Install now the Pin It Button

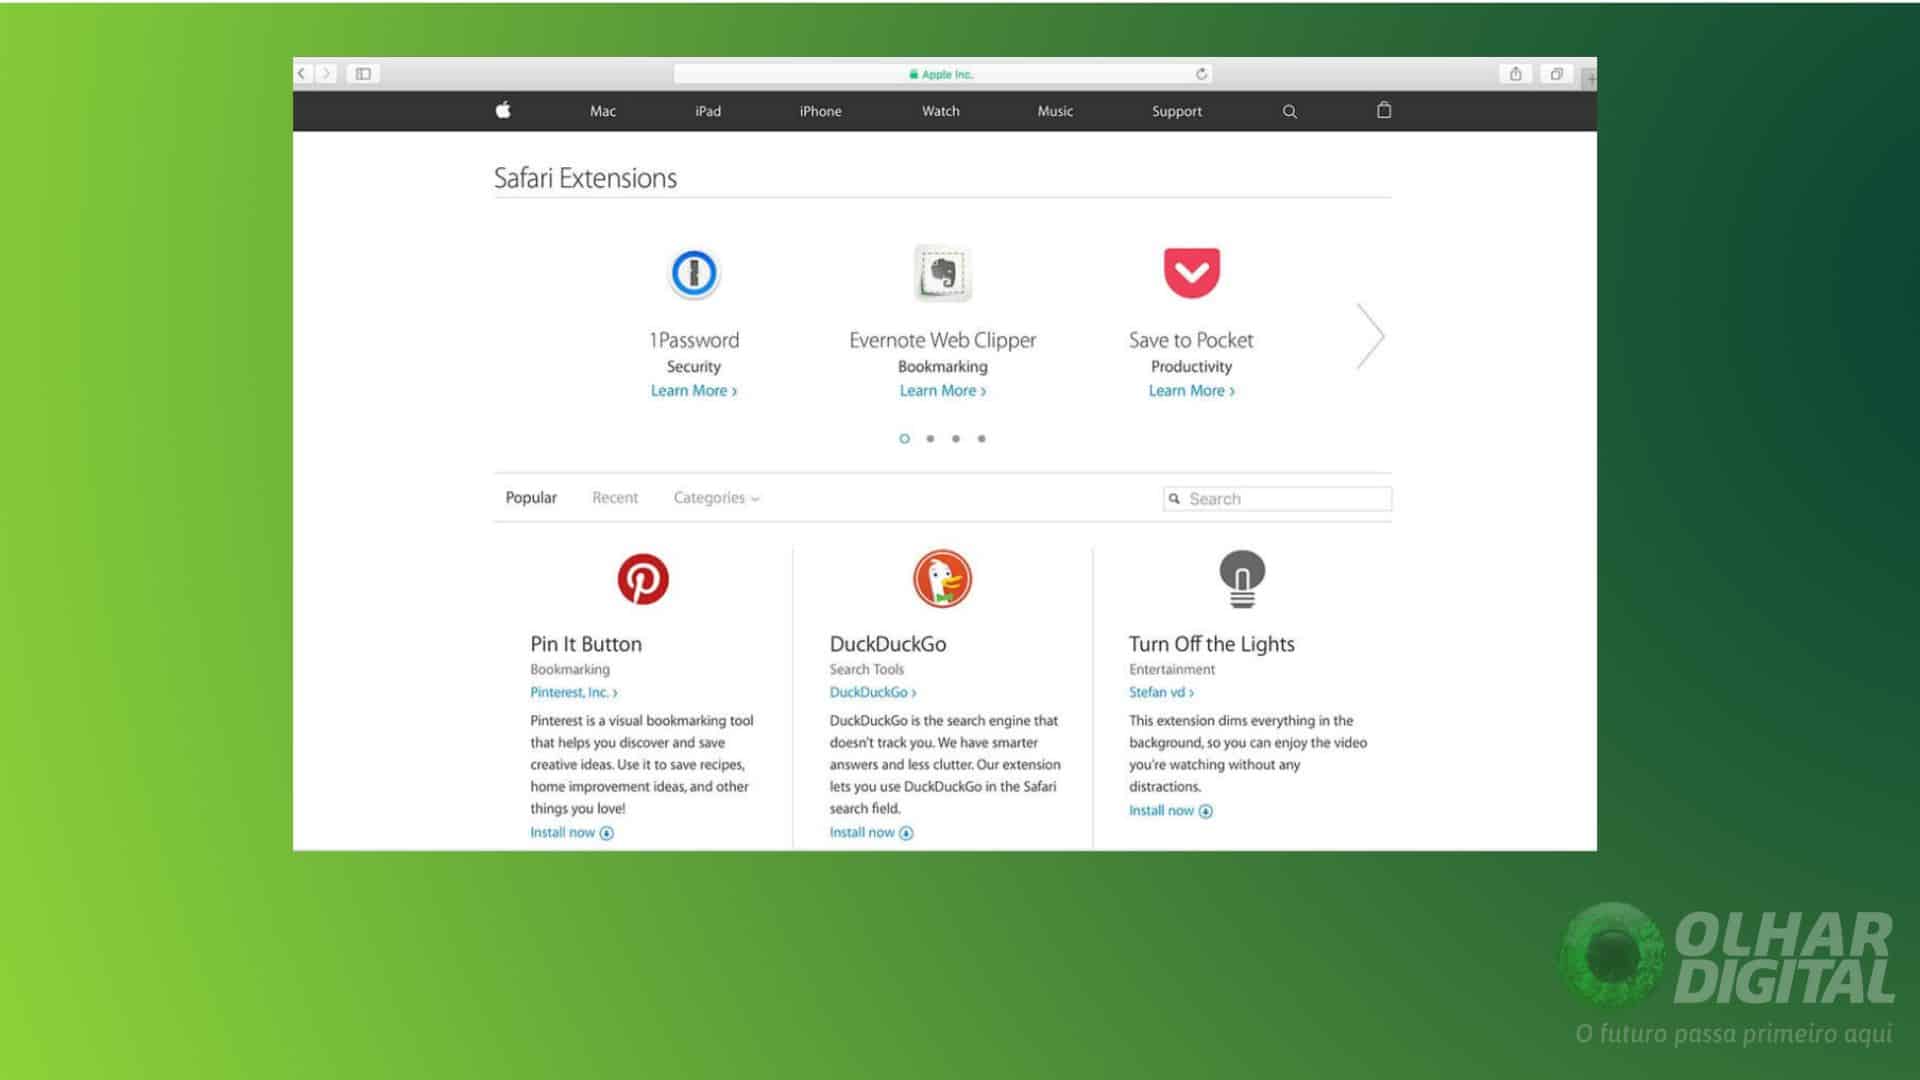pos(572,833)
